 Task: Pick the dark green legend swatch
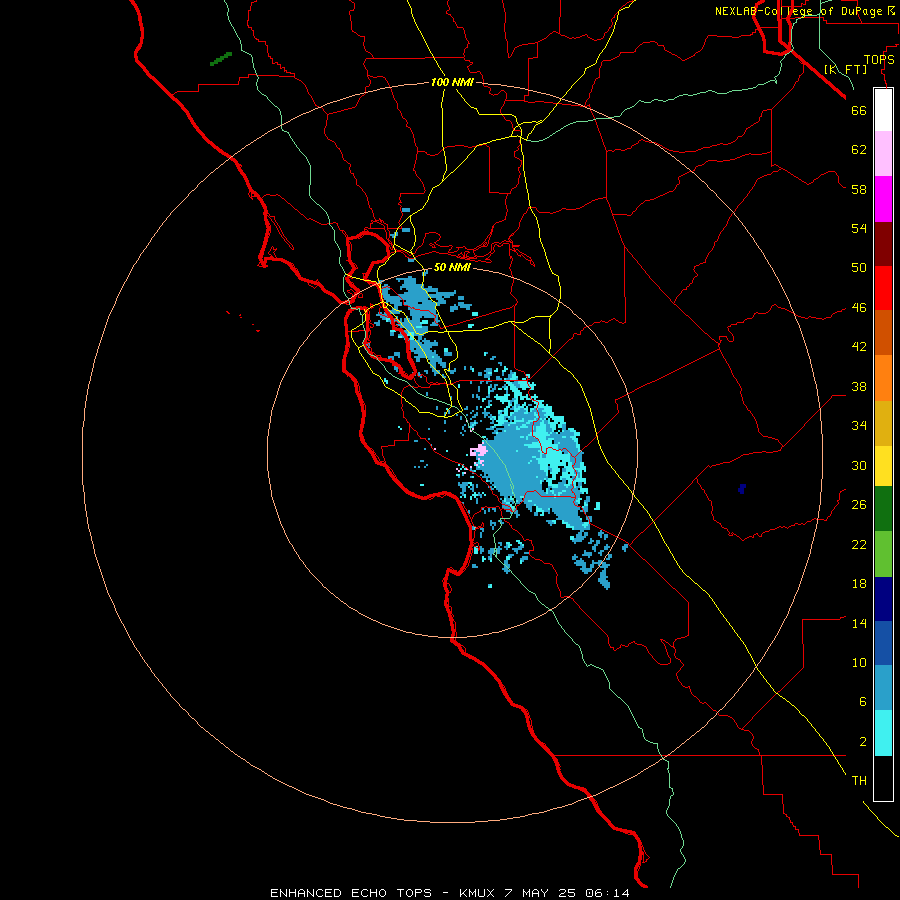(x=883, y=509)
